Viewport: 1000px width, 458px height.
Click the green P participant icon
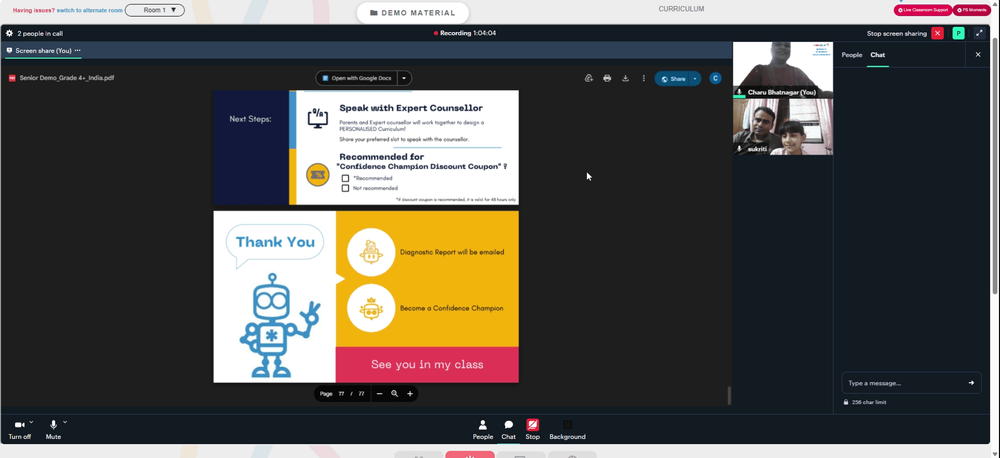point(958,33)
